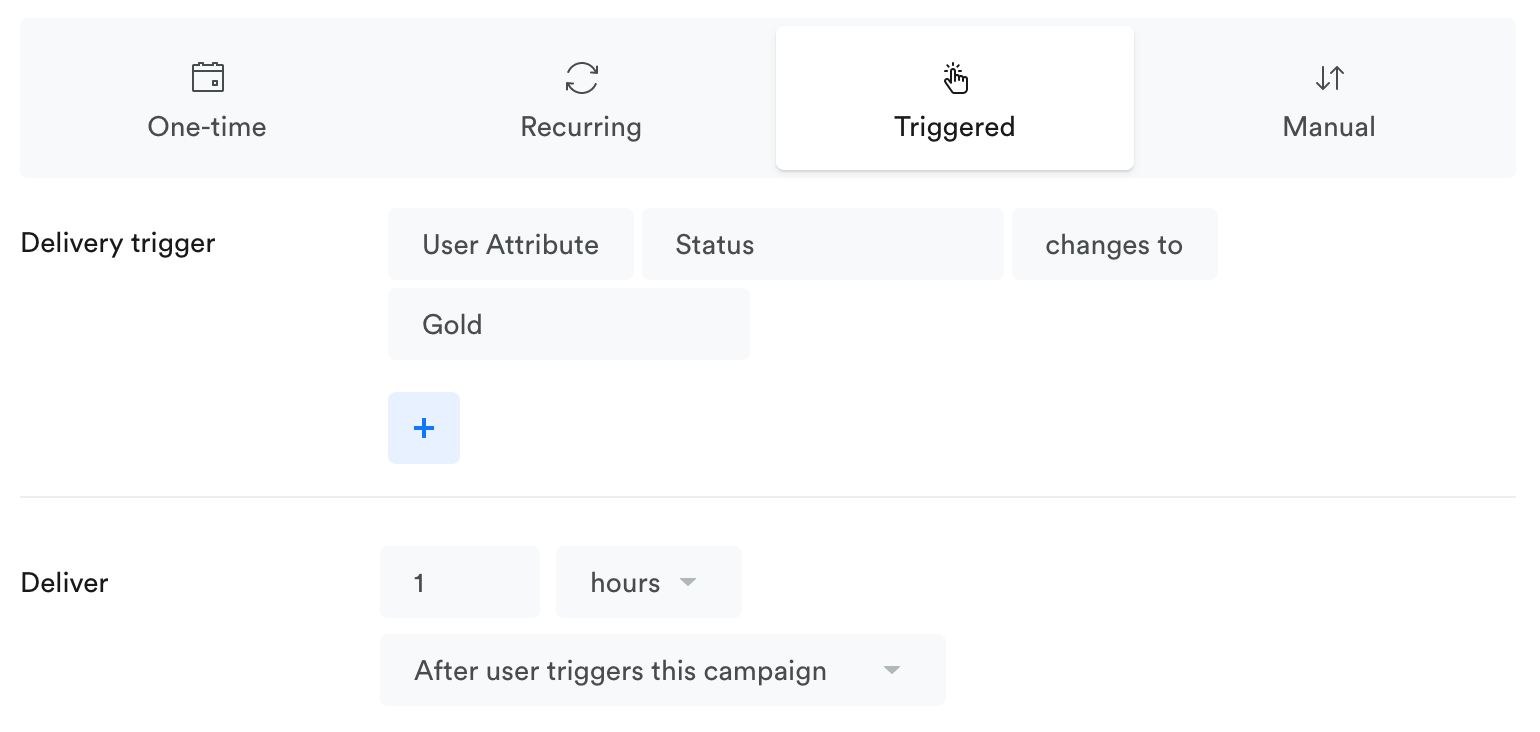Add a new delivery trigger with plus
The image size is (1540, 732).
point(424,428)
